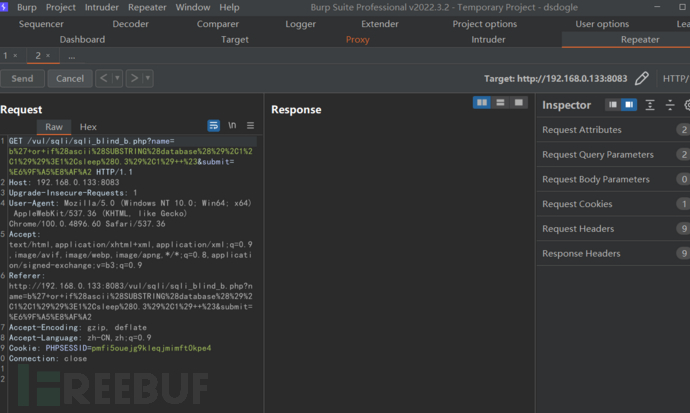This screenshot has width=690, height=413.
Task: Click the HTTP protocol selector
Action: 676,78
